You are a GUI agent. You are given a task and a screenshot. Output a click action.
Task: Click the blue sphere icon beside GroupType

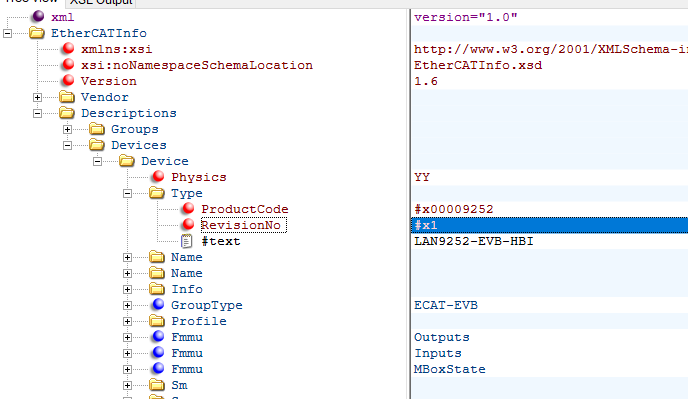[158, 304]
